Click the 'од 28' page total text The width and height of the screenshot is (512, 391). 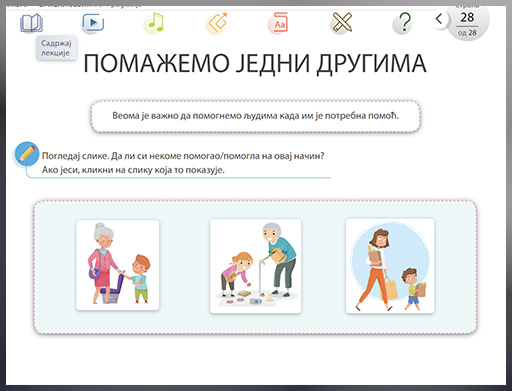coord(467,33)
